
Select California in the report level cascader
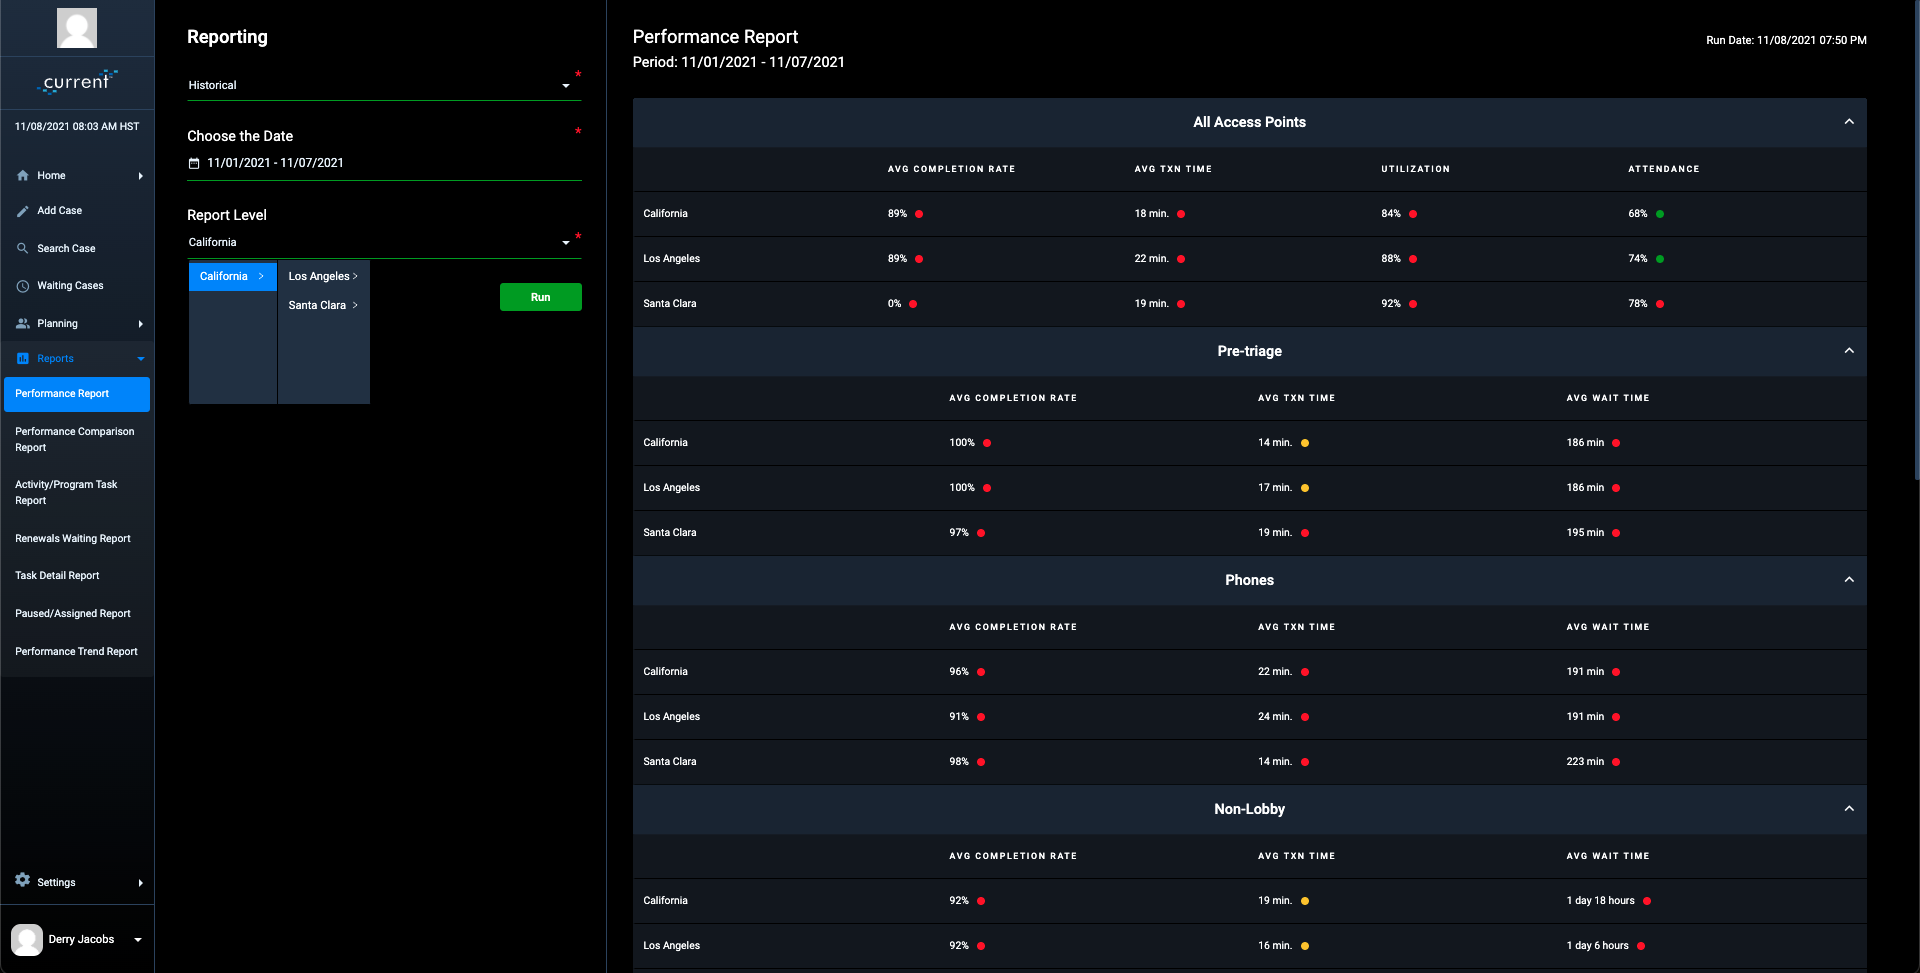[x=233, y=277]
